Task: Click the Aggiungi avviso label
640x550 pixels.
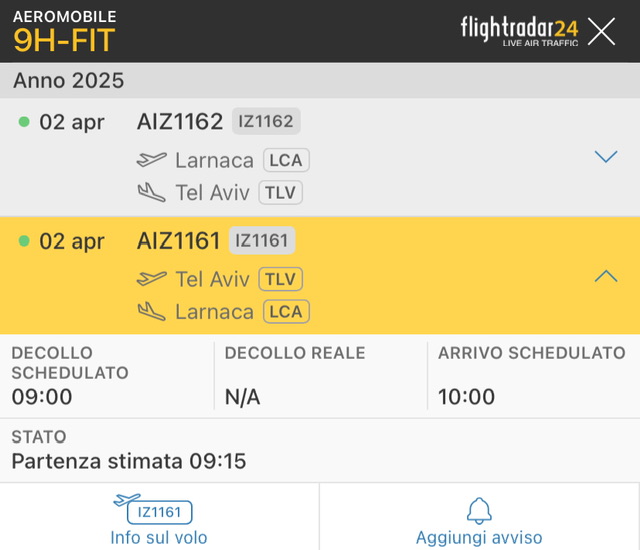Action: click(x=479, y=537)
